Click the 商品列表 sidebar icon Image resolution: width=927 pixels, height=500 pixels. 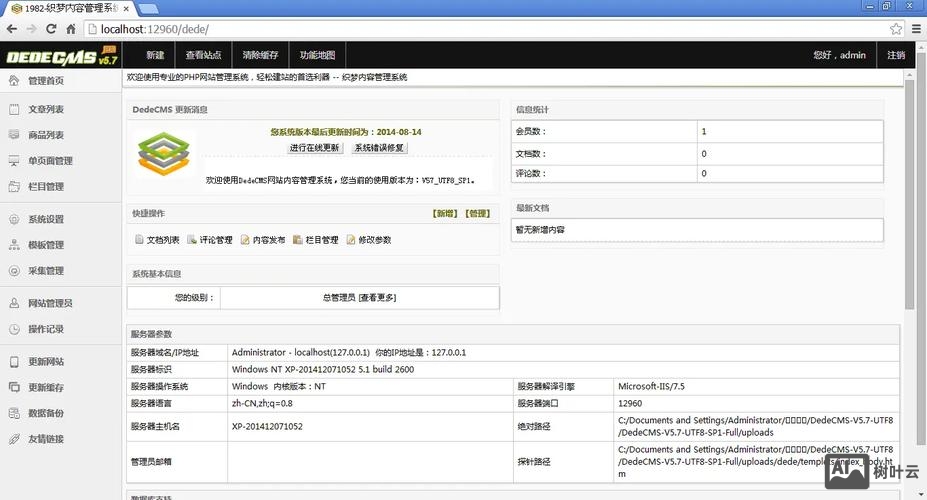pos(14,135)
